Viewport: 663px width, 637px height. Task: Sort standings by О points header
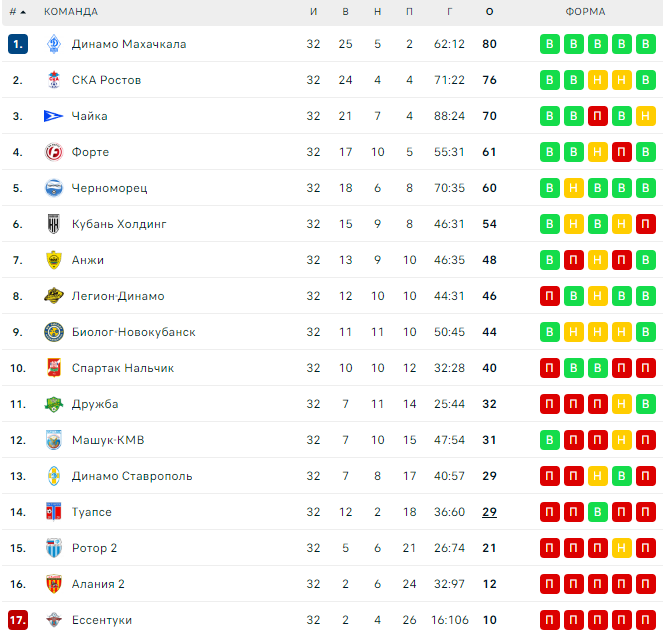[x=489, y=12]
